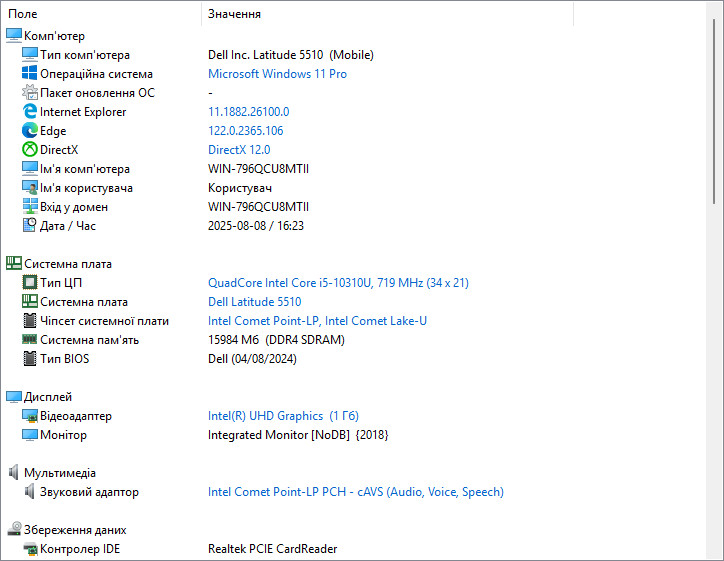This screenshot has width=724, height=561.
Task: Click the Монітор row icon
Action: pos(30,434)
